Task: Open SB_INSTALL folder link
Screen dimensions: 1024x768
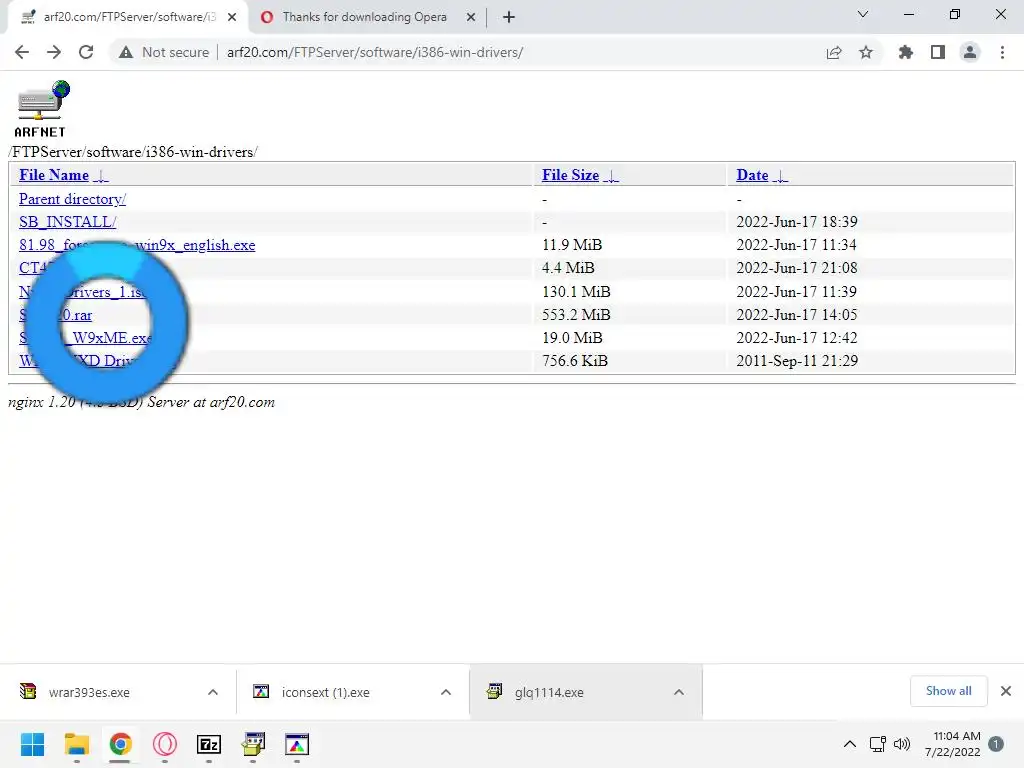Action: click(x=68, y=222)
